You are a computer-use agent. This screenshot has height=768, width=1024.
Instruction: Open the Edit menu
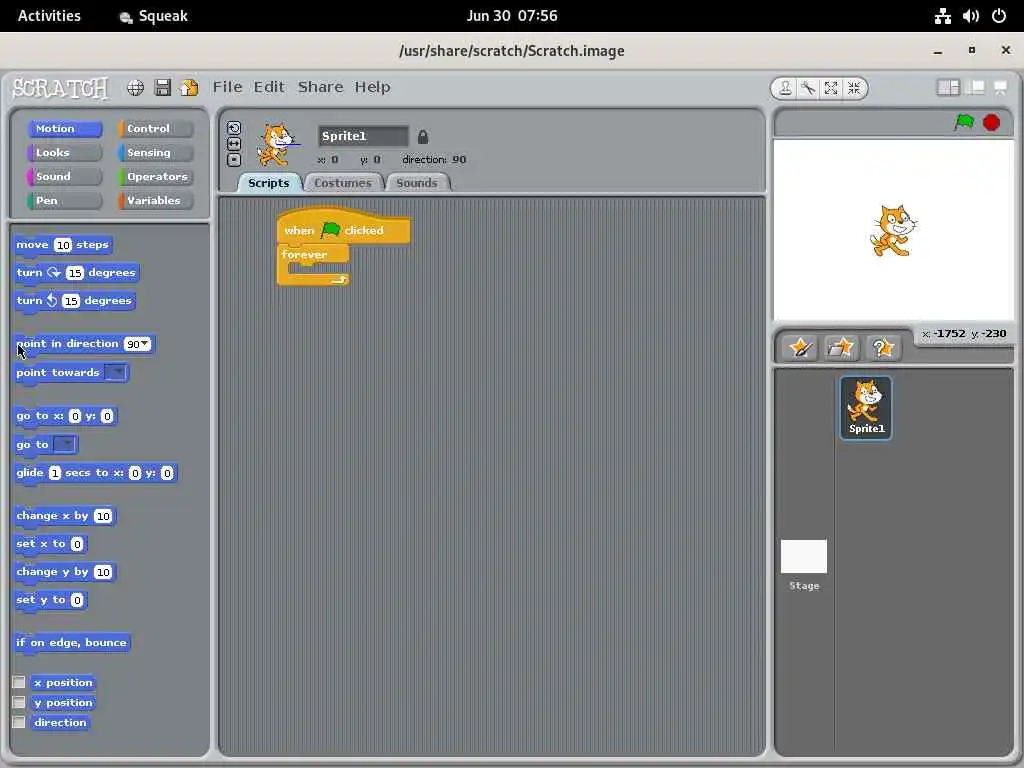[269, 87]
